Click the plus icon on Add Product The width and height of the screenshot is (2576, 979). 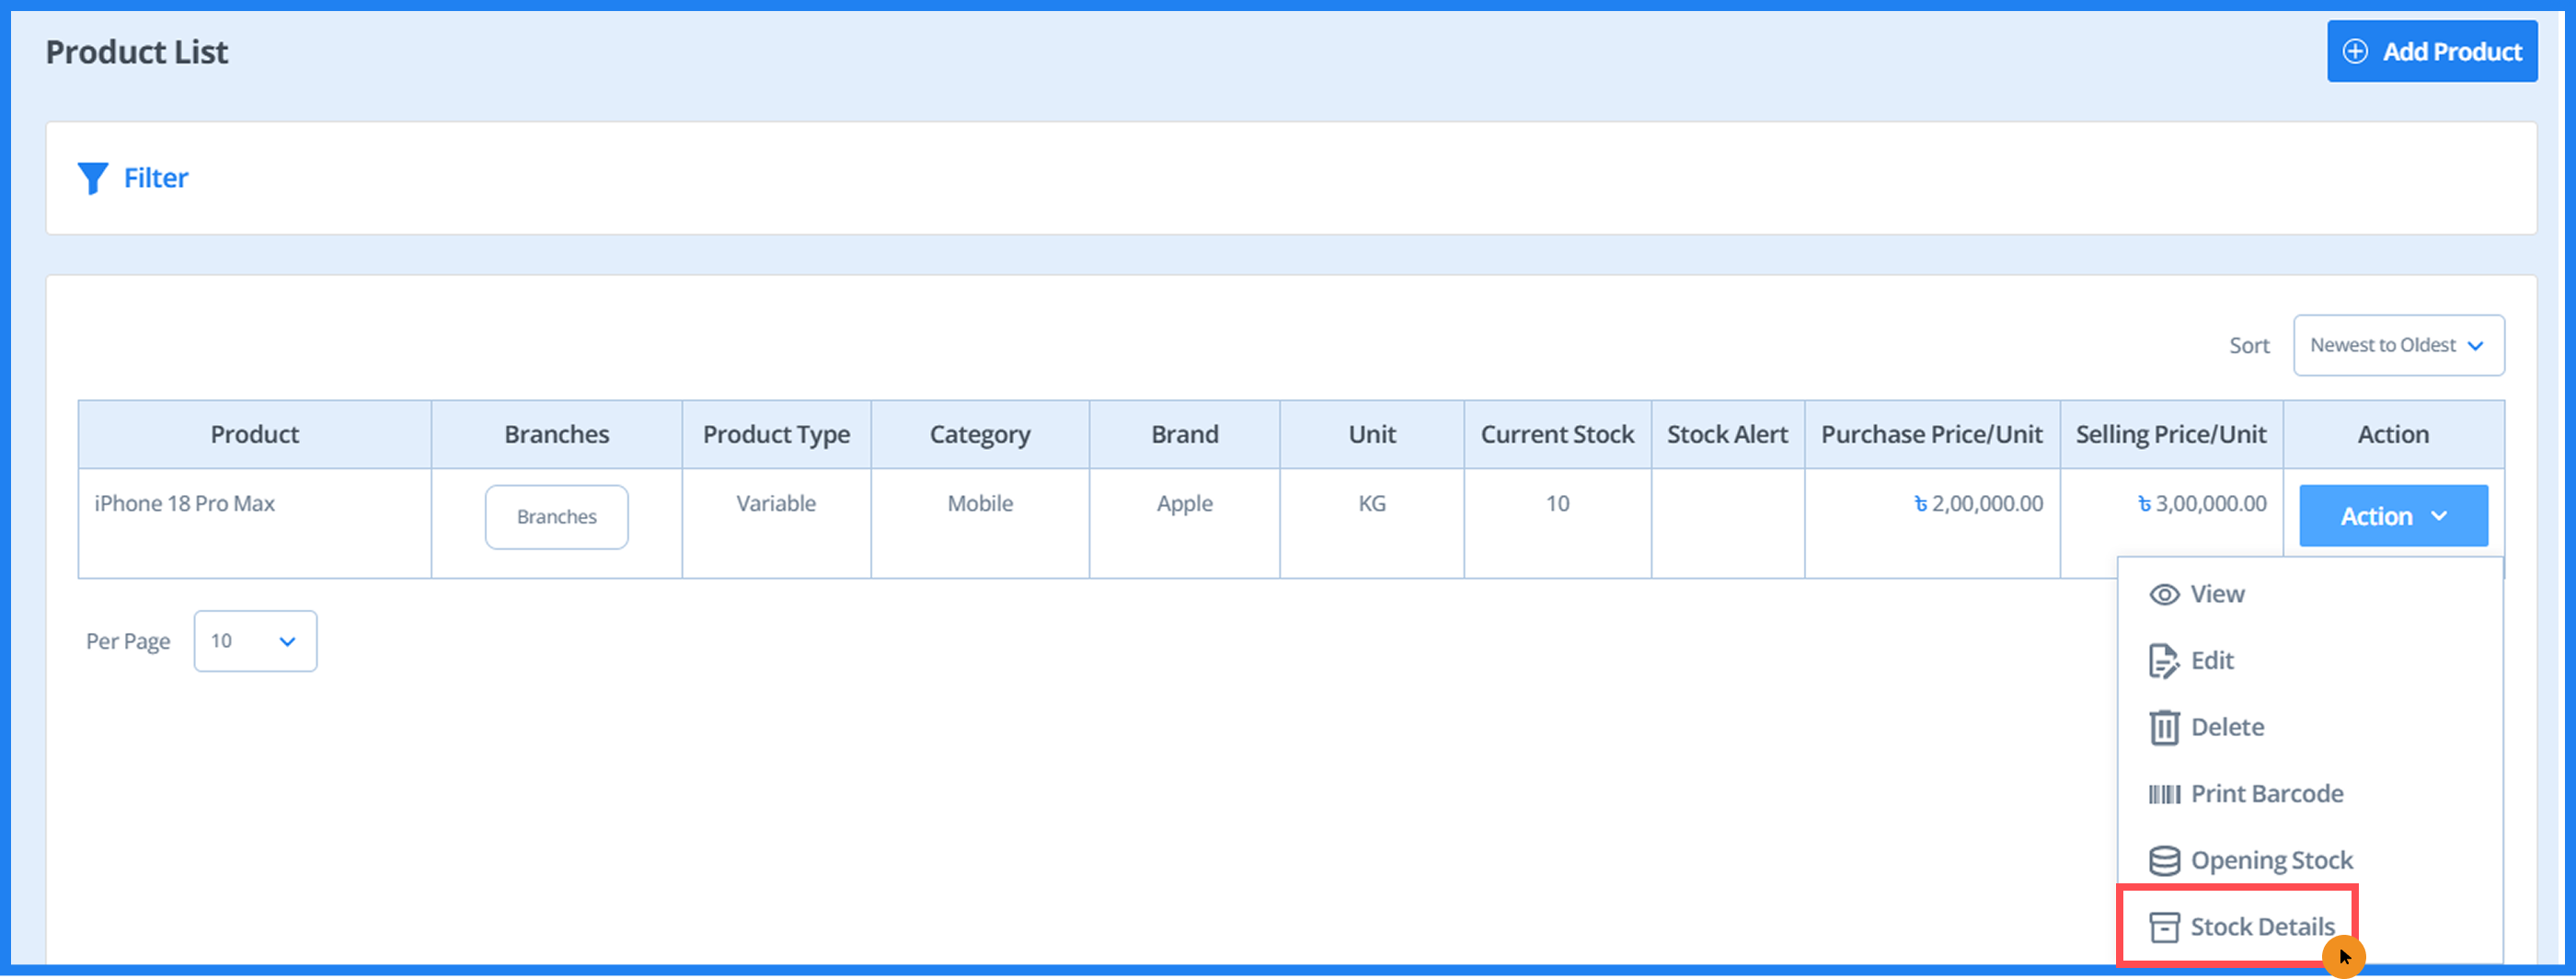click(x=2355, y=52)
